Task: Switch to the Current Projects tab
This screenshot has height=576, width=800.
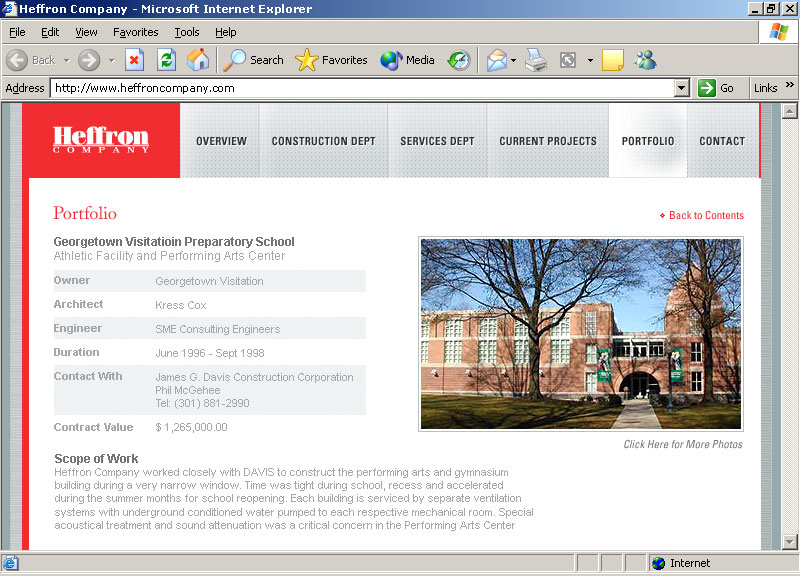Action: [x=547, y=141]
